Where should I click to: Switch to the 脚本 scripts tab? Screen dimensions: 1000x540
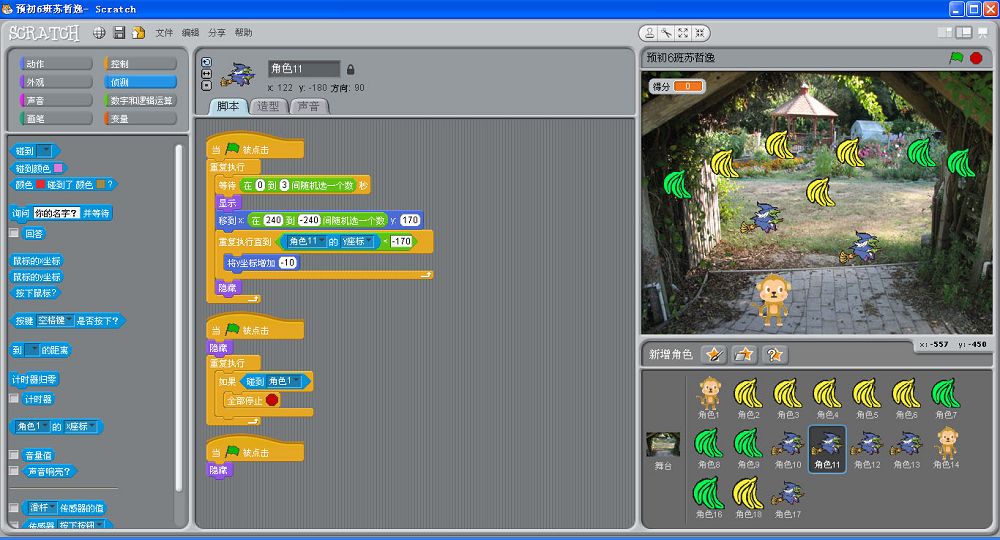(x=228, y=106)
